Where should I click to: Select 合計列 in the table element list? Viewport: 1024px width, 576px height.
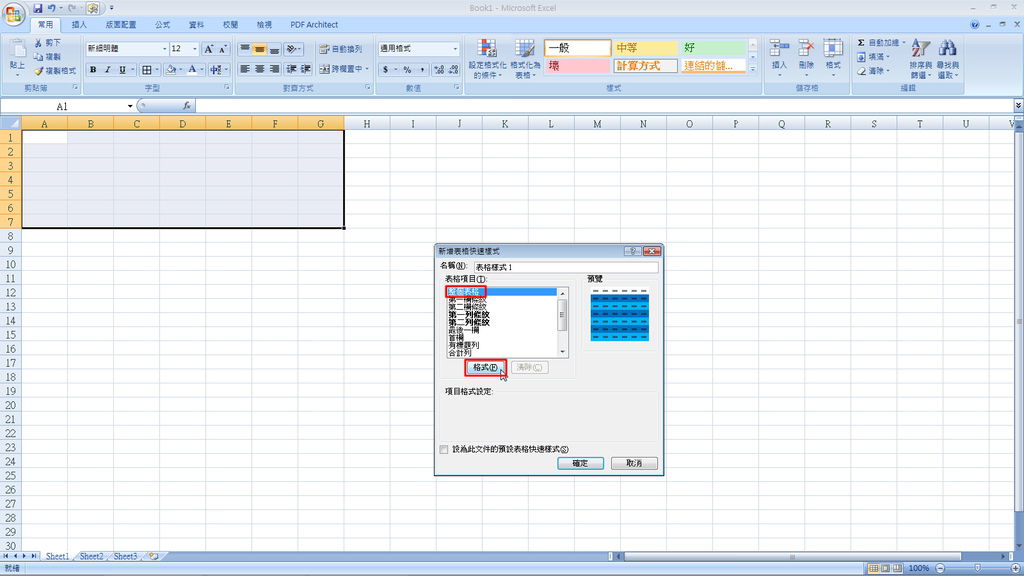(x=460, y=353)
